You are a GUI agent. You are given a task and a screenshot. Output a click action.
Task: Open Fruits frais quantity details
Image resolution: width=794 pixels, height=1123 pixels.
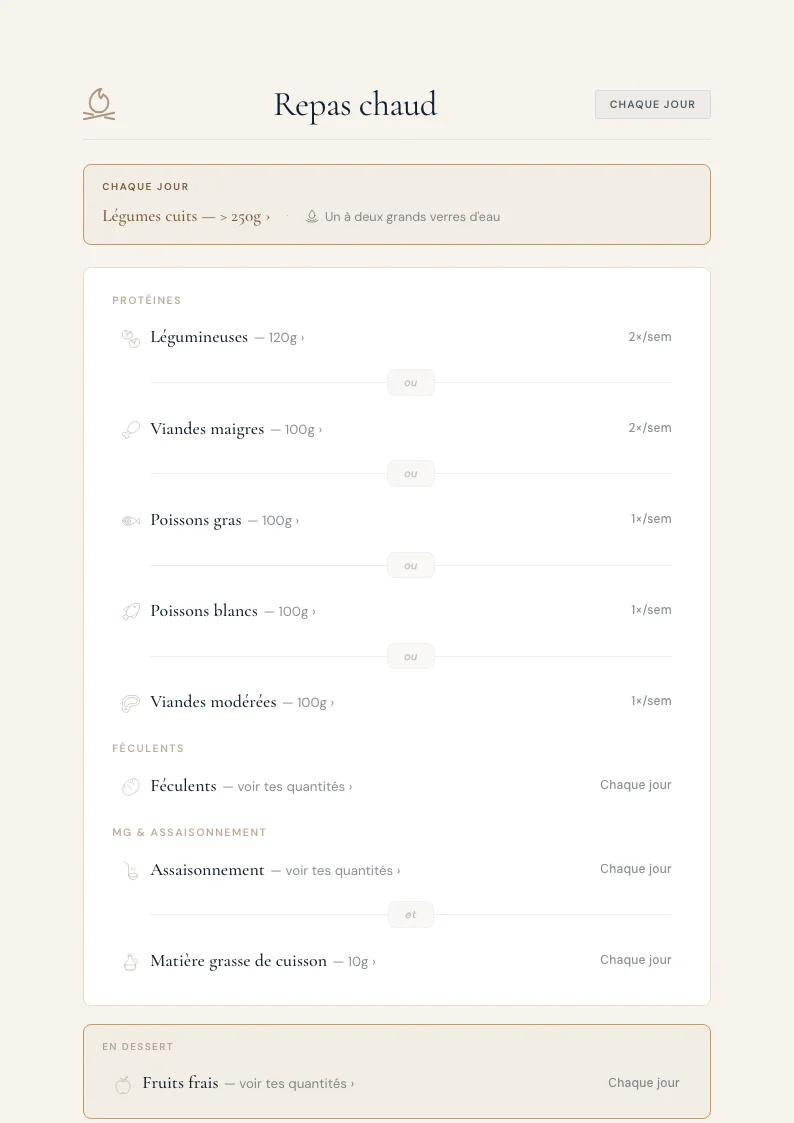coord(290,1083)
